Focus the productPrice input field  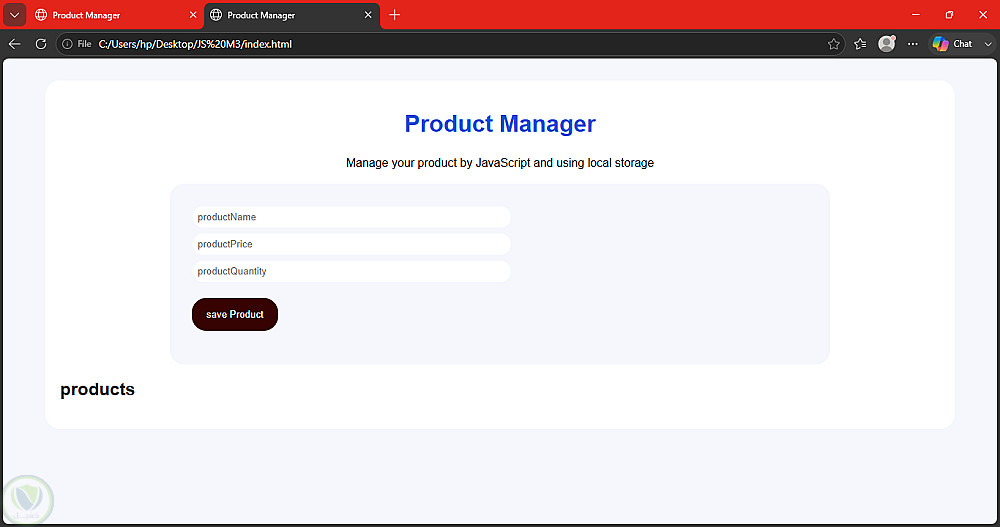tap(351, 244)
